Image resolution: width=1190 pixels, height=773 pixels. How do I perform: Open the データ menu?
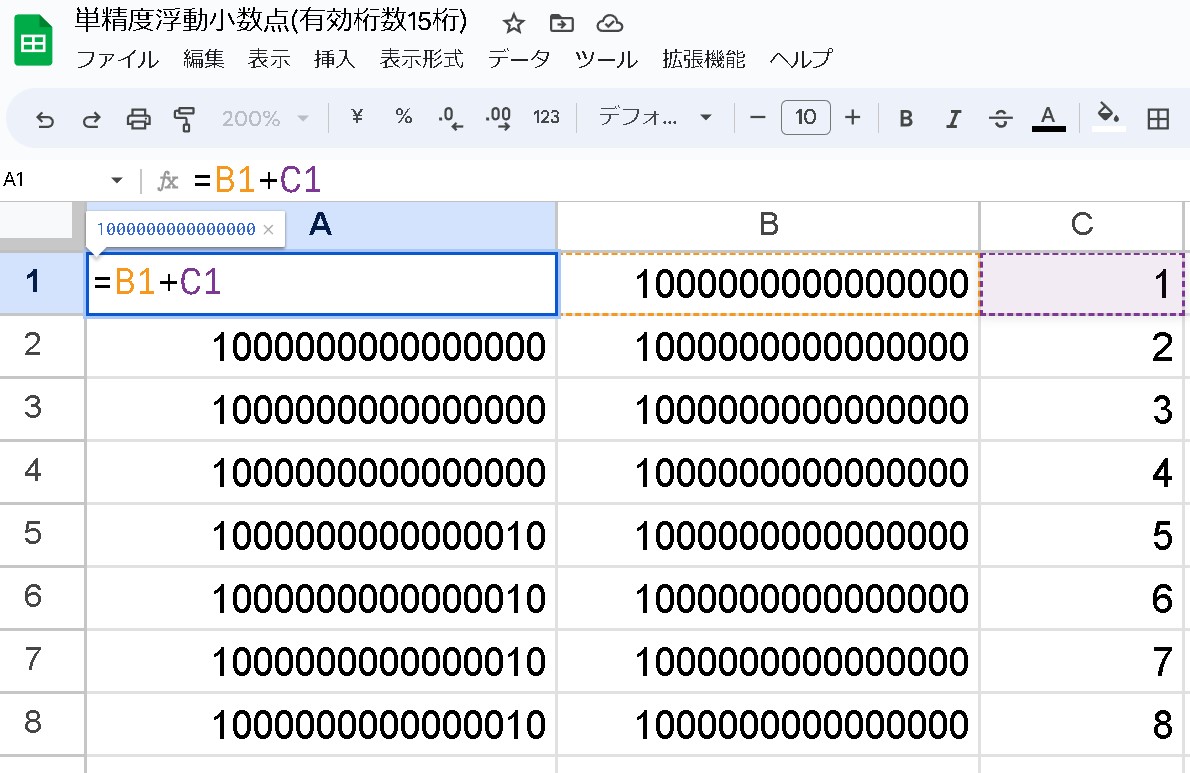[x=519, y=59]
